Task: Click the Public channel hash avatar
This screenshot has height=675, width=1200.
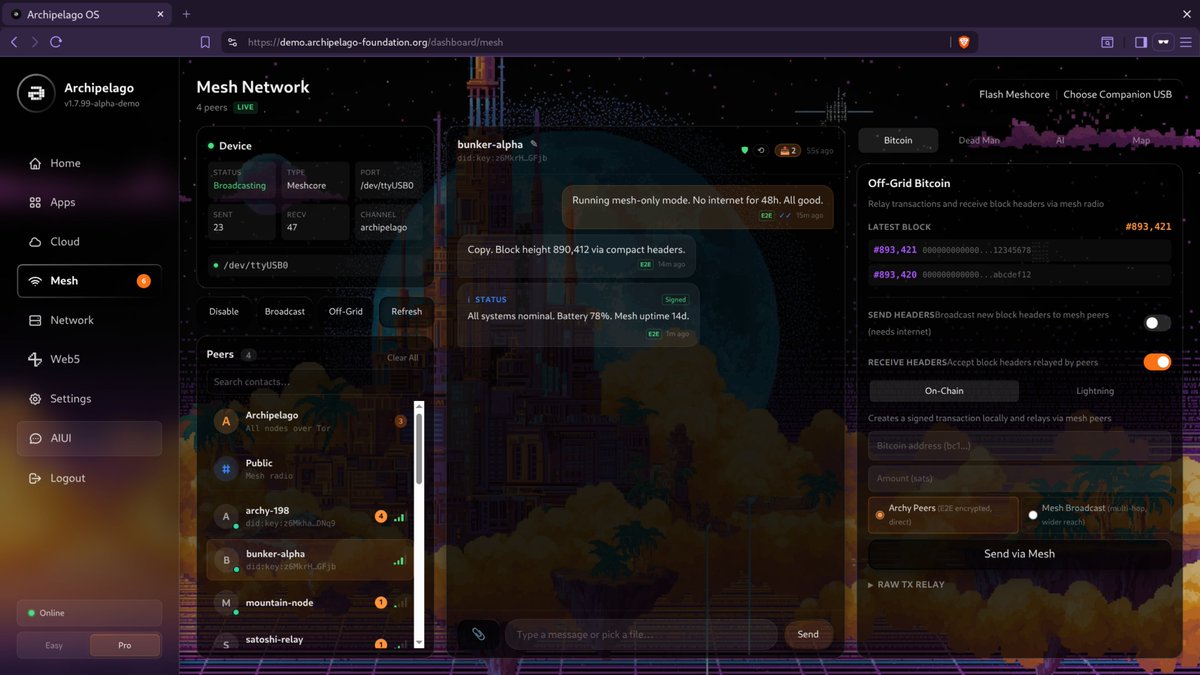Action: click(226, 468)
